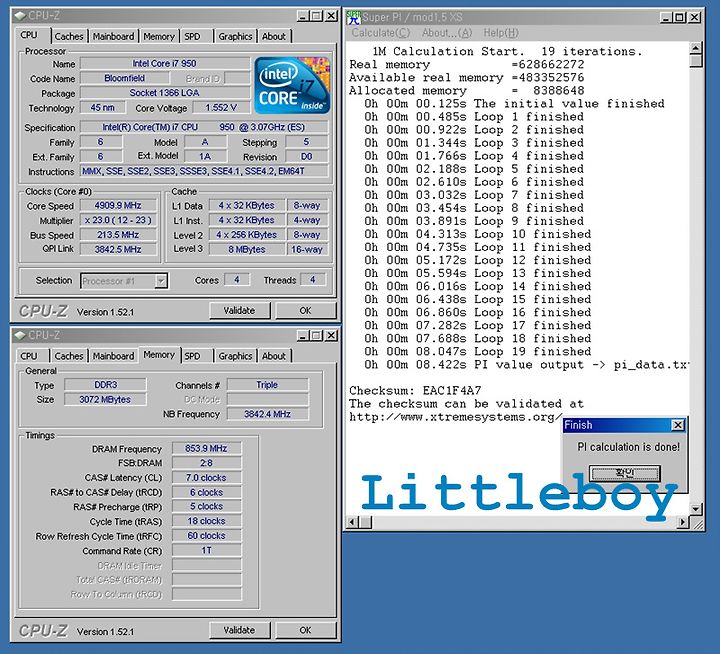Click the xtremesystems.org URL text
This screenshot has width=720, height=654.
455,417
